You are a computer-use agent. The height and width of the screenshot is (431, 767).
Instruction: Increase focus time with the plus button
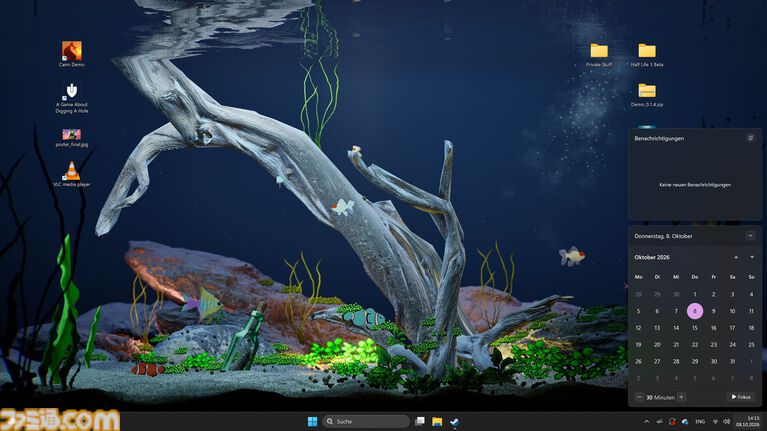(x=681, y=397)
